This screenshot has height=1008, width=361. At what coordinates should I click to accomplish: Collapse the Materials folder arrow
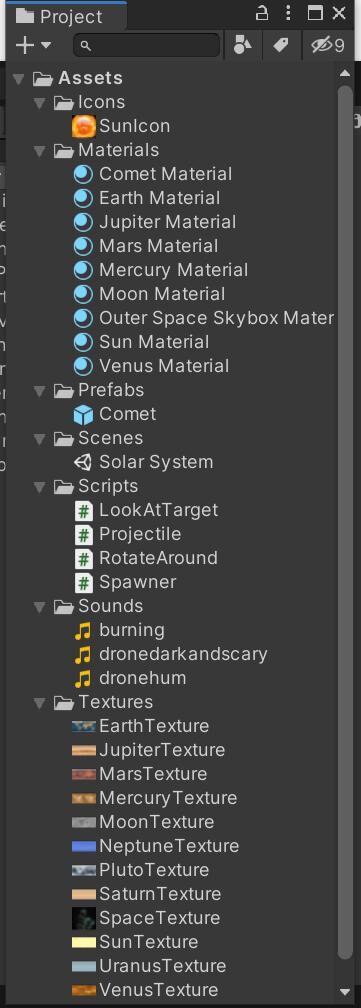point(40,150)
